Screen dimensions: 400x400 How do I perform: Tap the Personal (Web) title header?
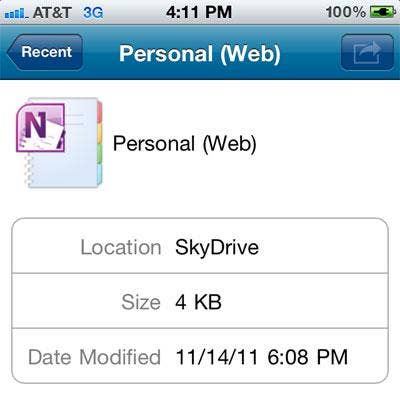(200, 53)
